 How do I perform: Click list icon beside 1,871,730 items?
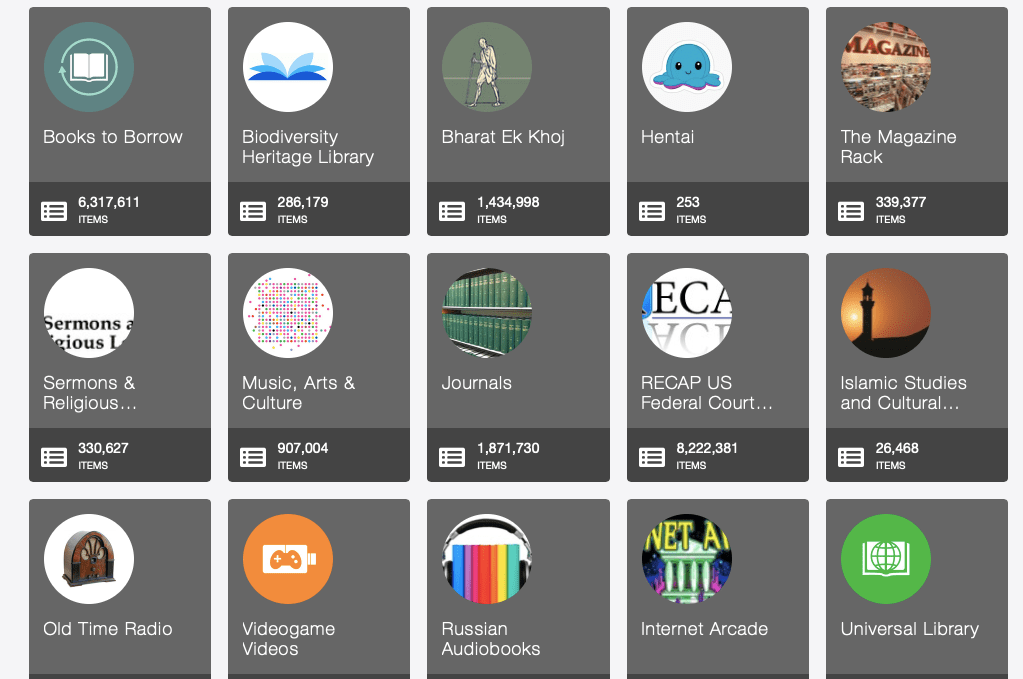(x=452, y=457)
